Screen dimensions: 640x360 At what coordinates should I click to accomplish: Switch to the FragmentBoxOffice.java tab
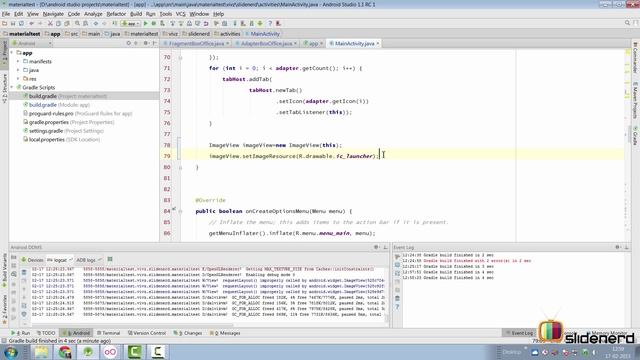197,43
